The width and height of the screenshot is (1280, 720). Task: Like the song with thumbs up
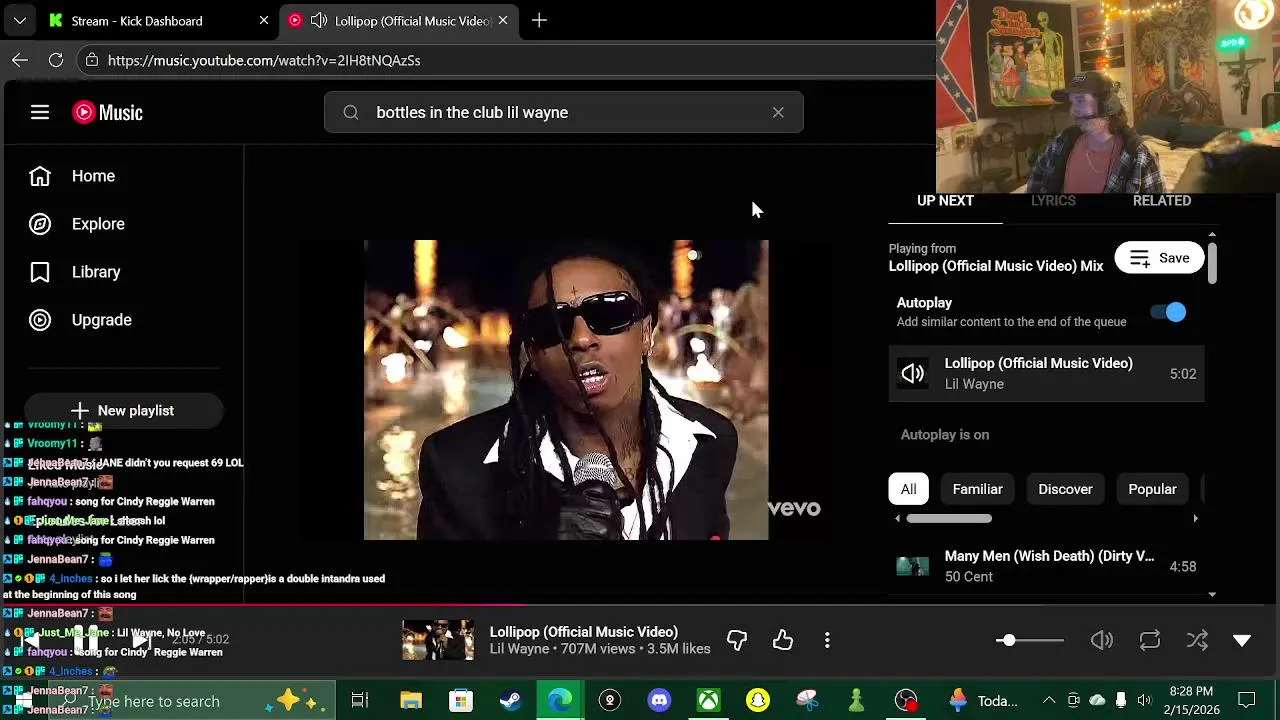click(x=783, y=640)
